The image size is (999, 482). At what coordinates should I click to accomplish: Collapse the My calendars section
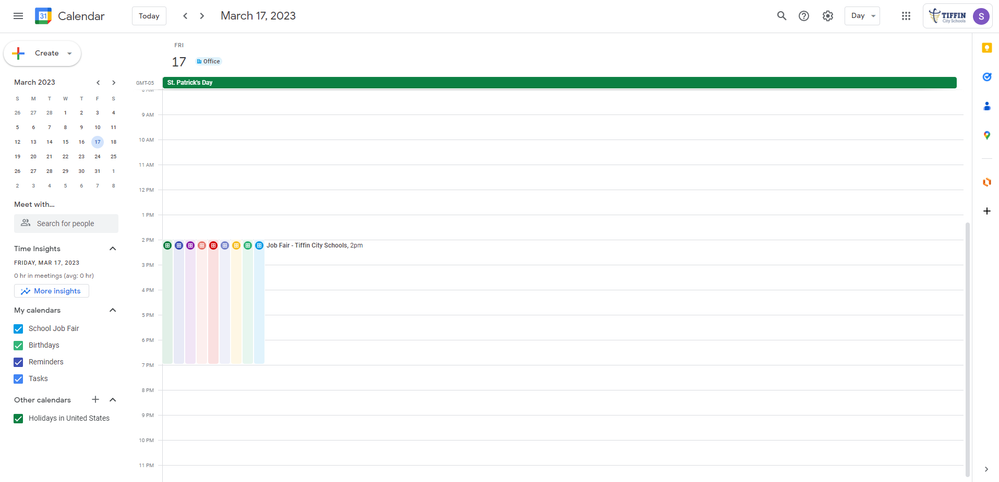[113, 310]
